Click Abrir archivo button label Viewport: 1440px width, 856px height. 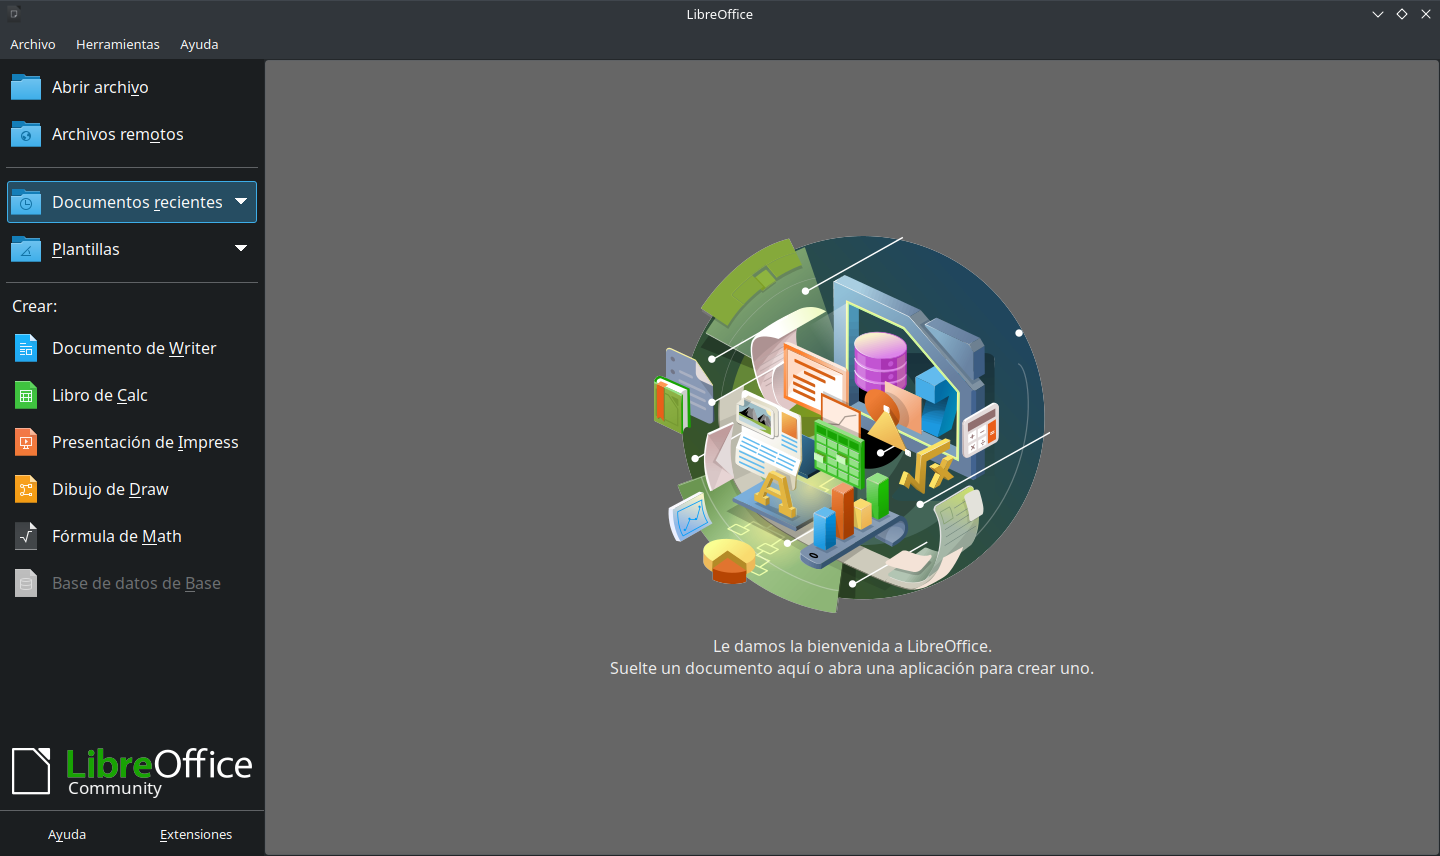point(100,87)
